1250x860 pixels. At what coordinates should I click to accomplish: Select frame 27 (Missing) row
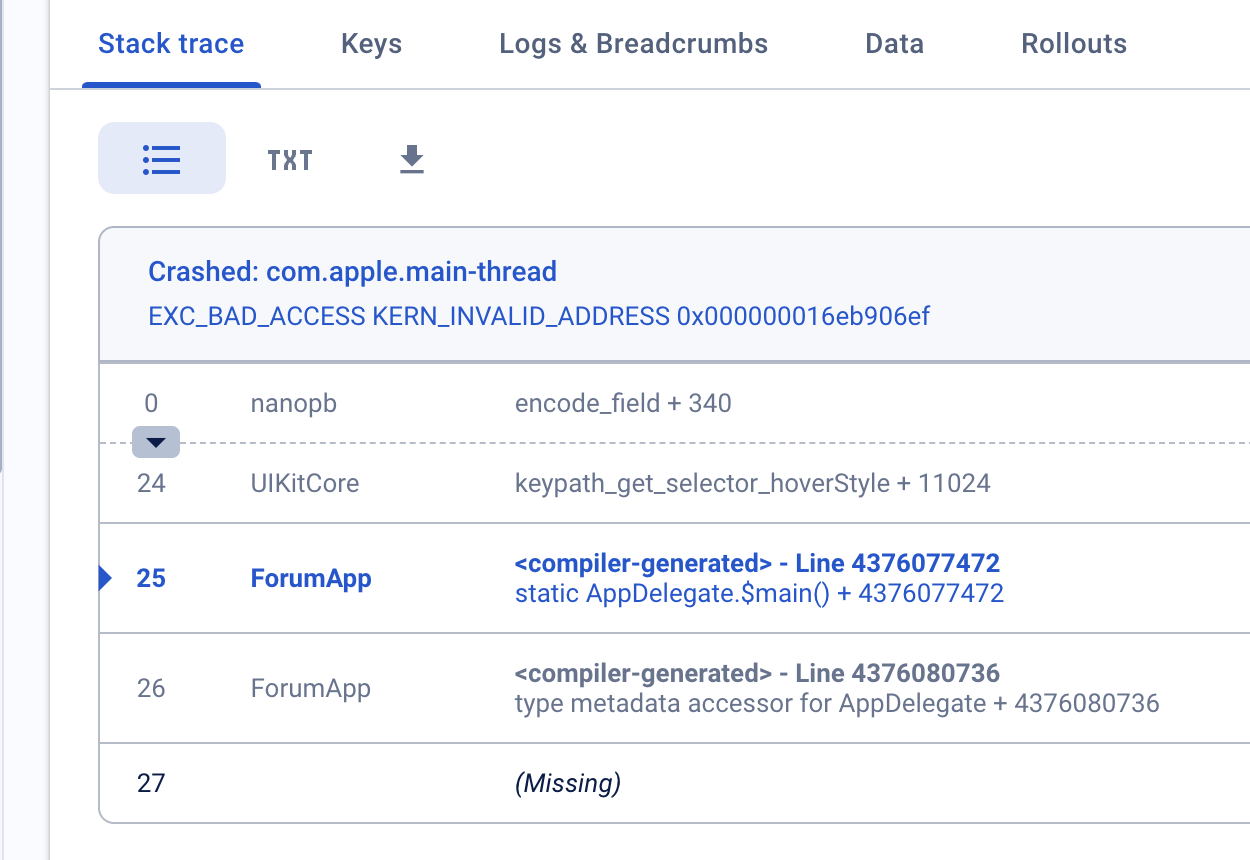point(675,783)
